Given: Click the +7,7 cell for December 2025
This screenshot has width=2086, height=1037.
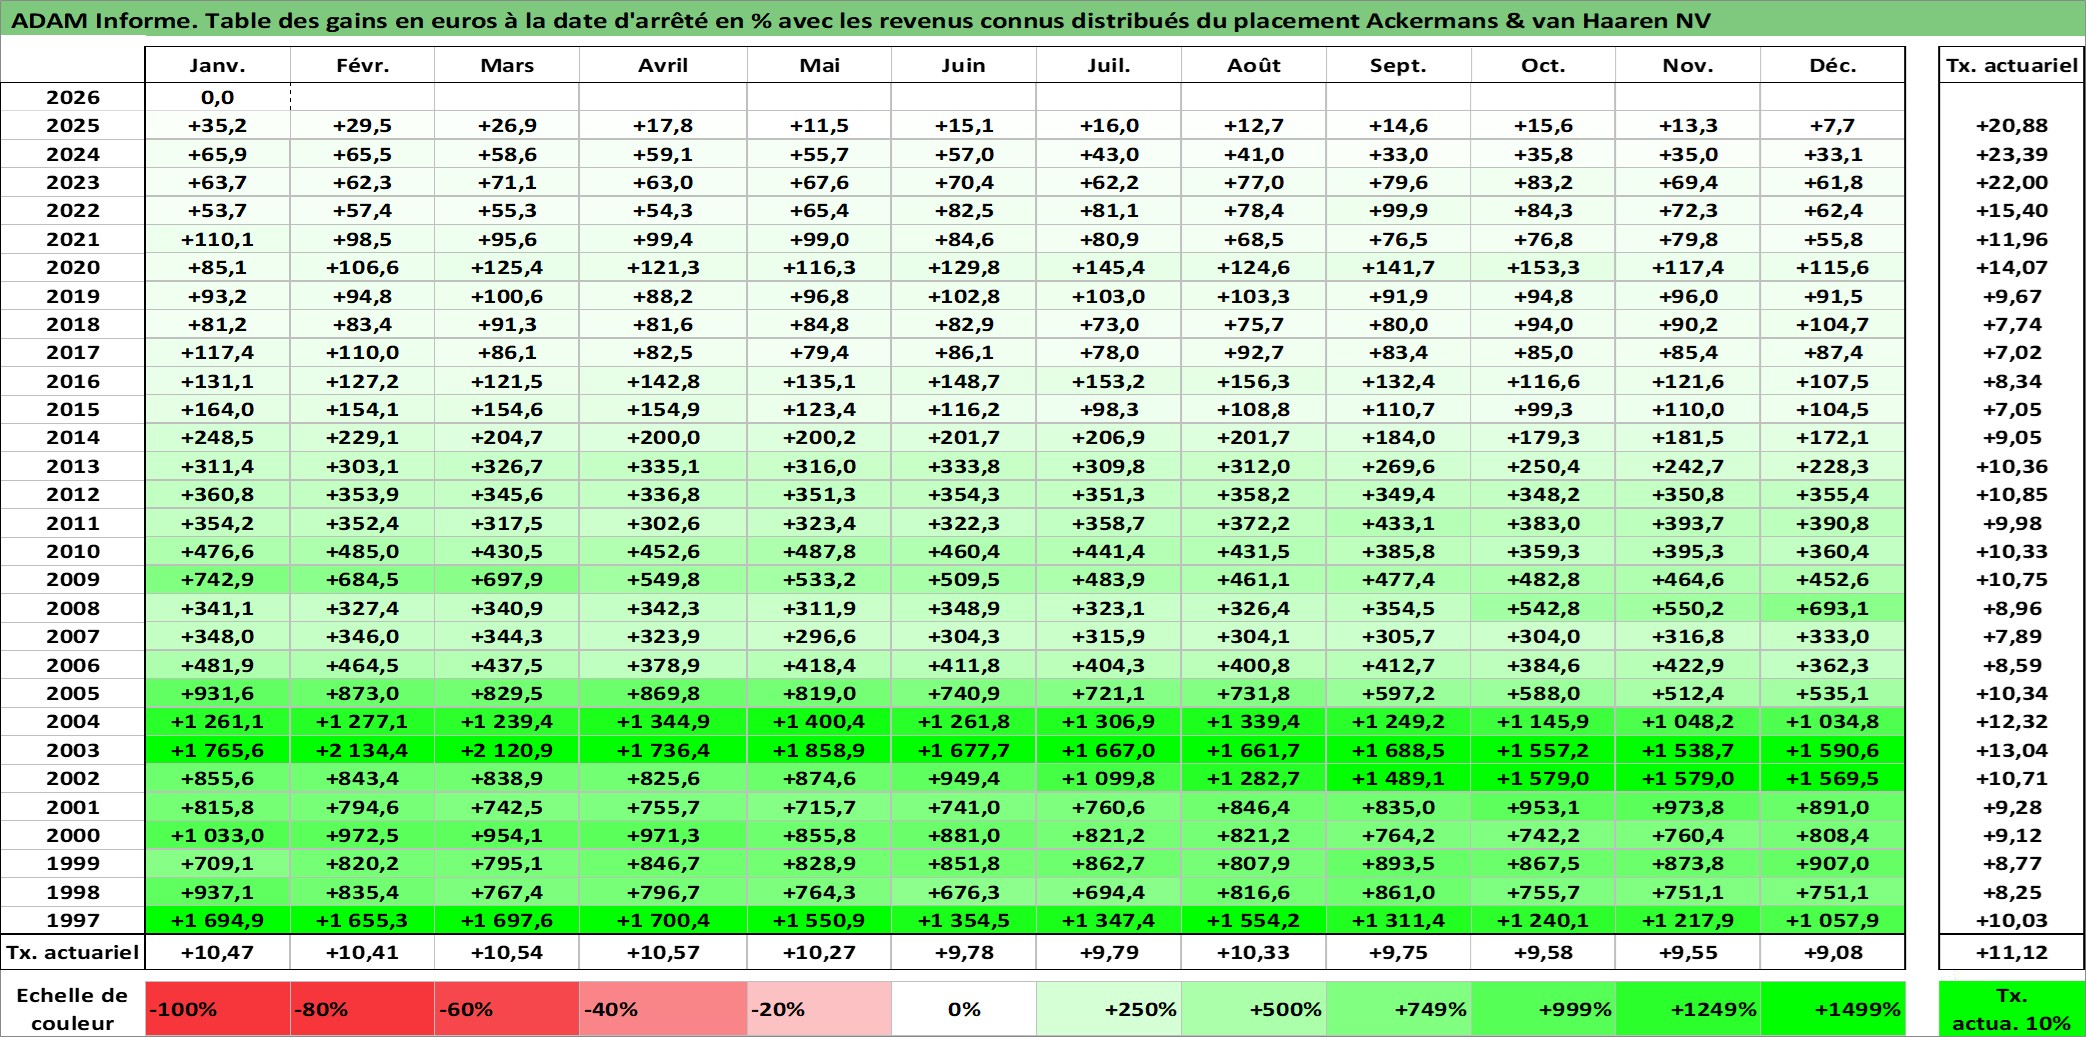Looking at the screenshot, I should 1833,125.
